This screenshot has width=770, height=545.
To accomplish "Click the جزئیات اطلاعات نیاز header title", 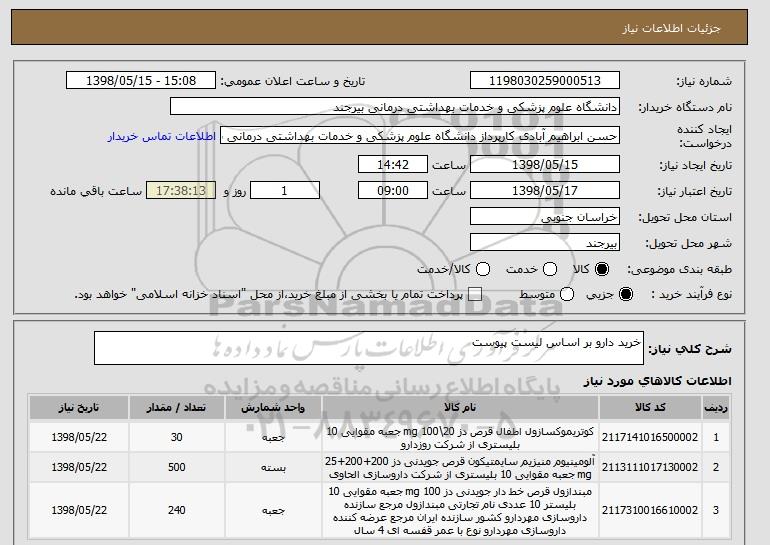I will [x=671, y=28].
